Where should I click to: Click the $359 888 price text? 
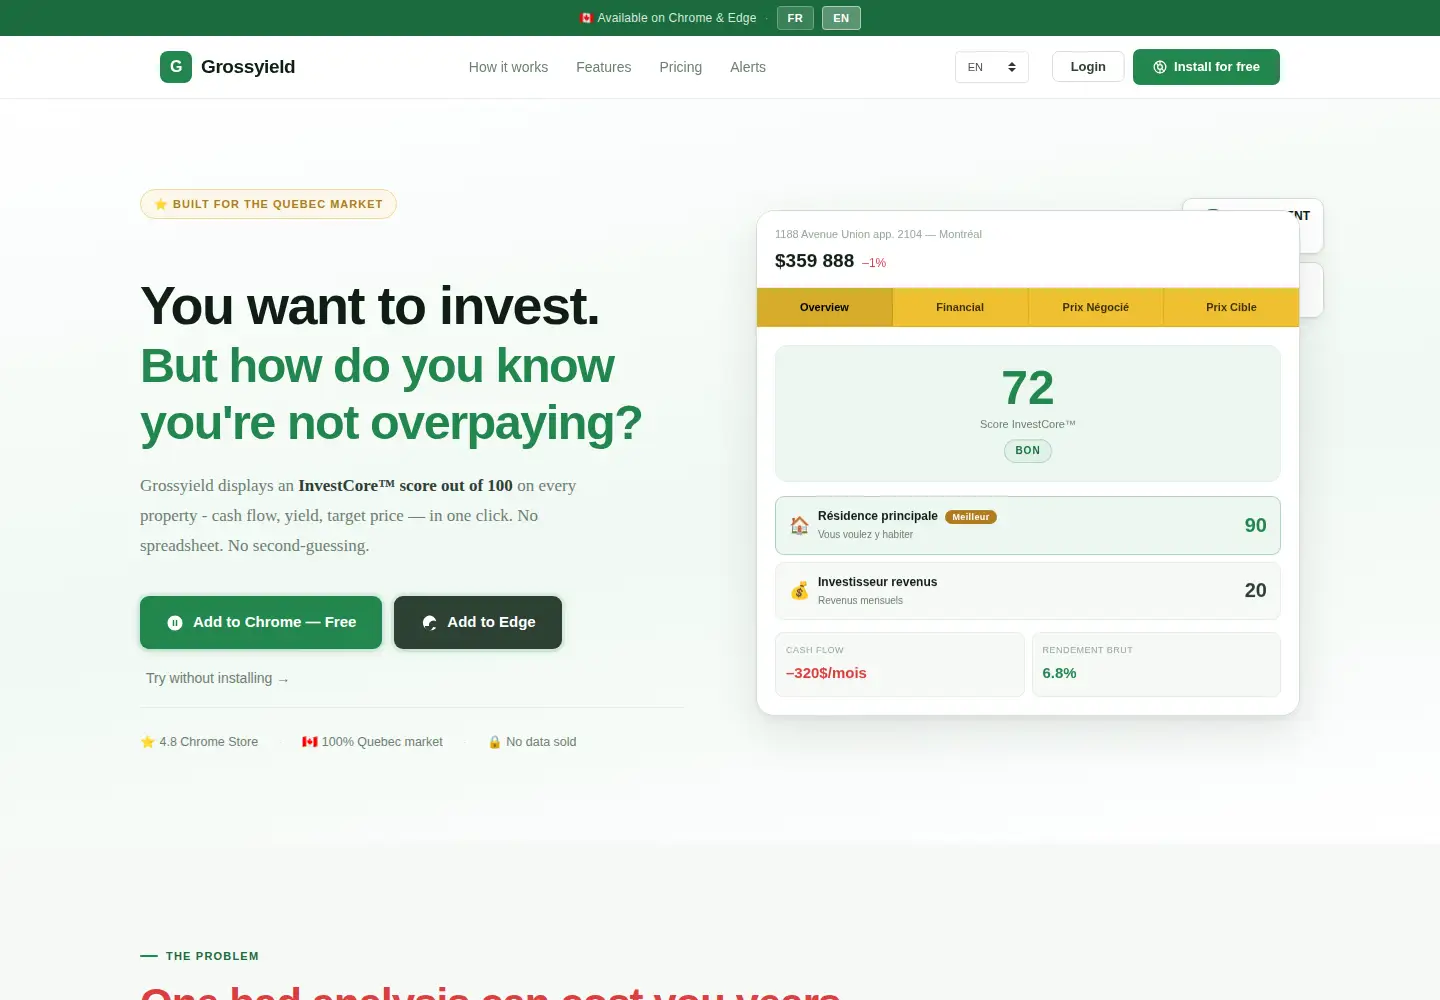814,261
